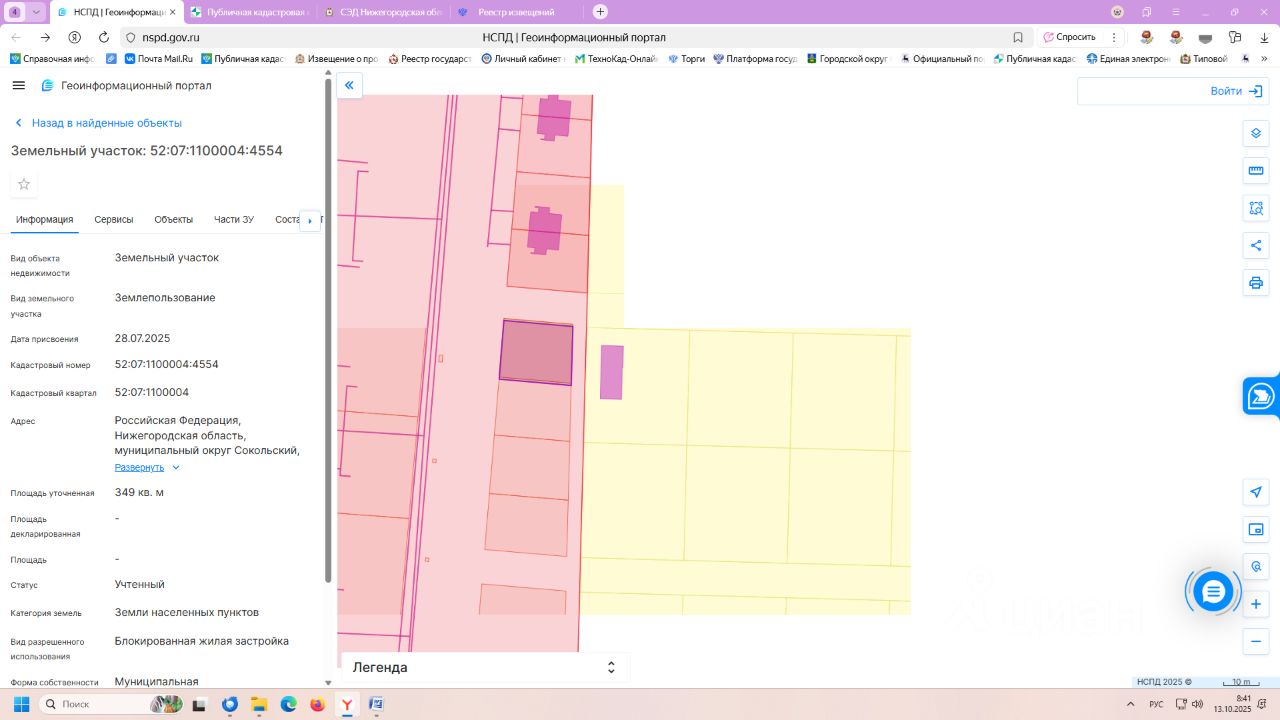1280x720 pixels.
Task: Switch to the Сервисы tab
Action: pyautogui.click(x=114, y=220)
